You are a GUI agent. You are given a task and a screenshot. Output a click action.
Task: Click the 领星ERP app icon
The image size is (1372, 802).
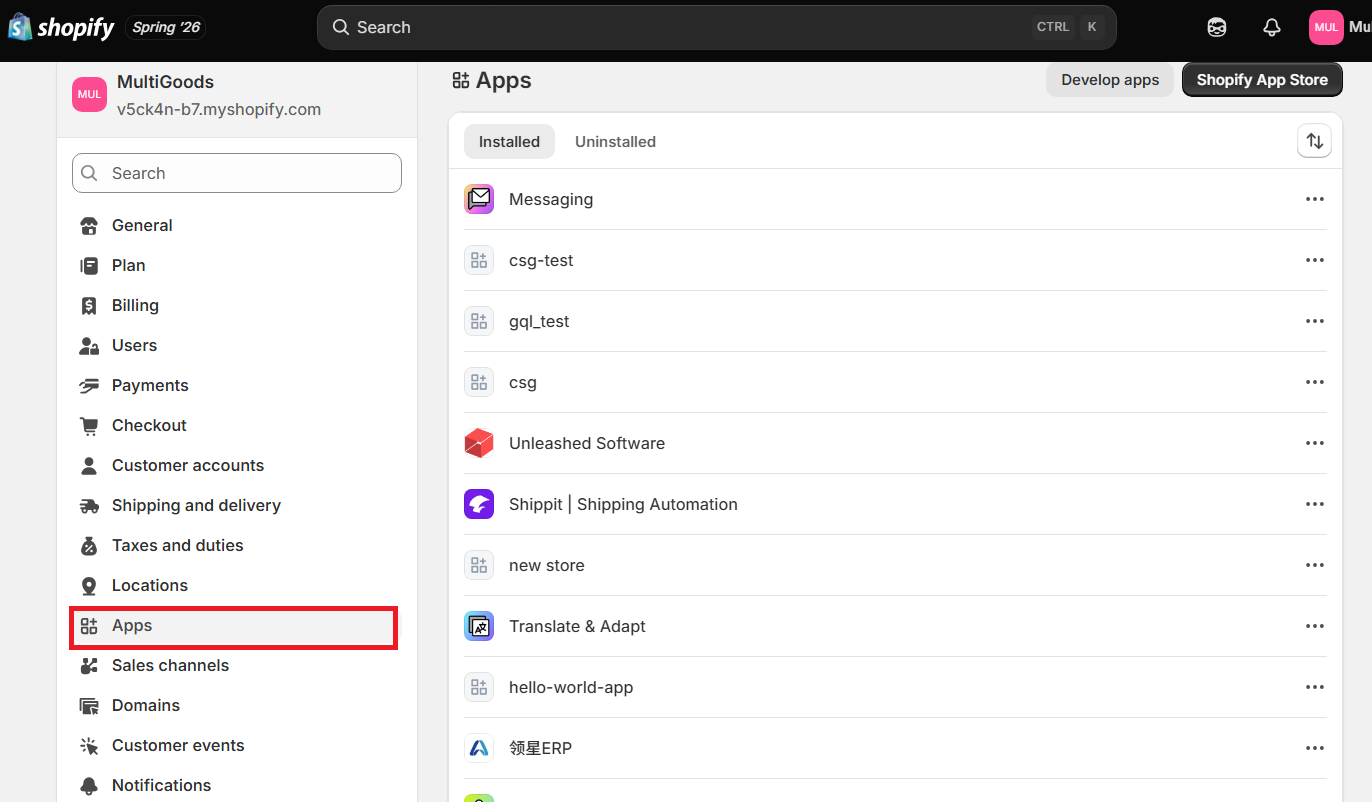click(x=479, y=748)
